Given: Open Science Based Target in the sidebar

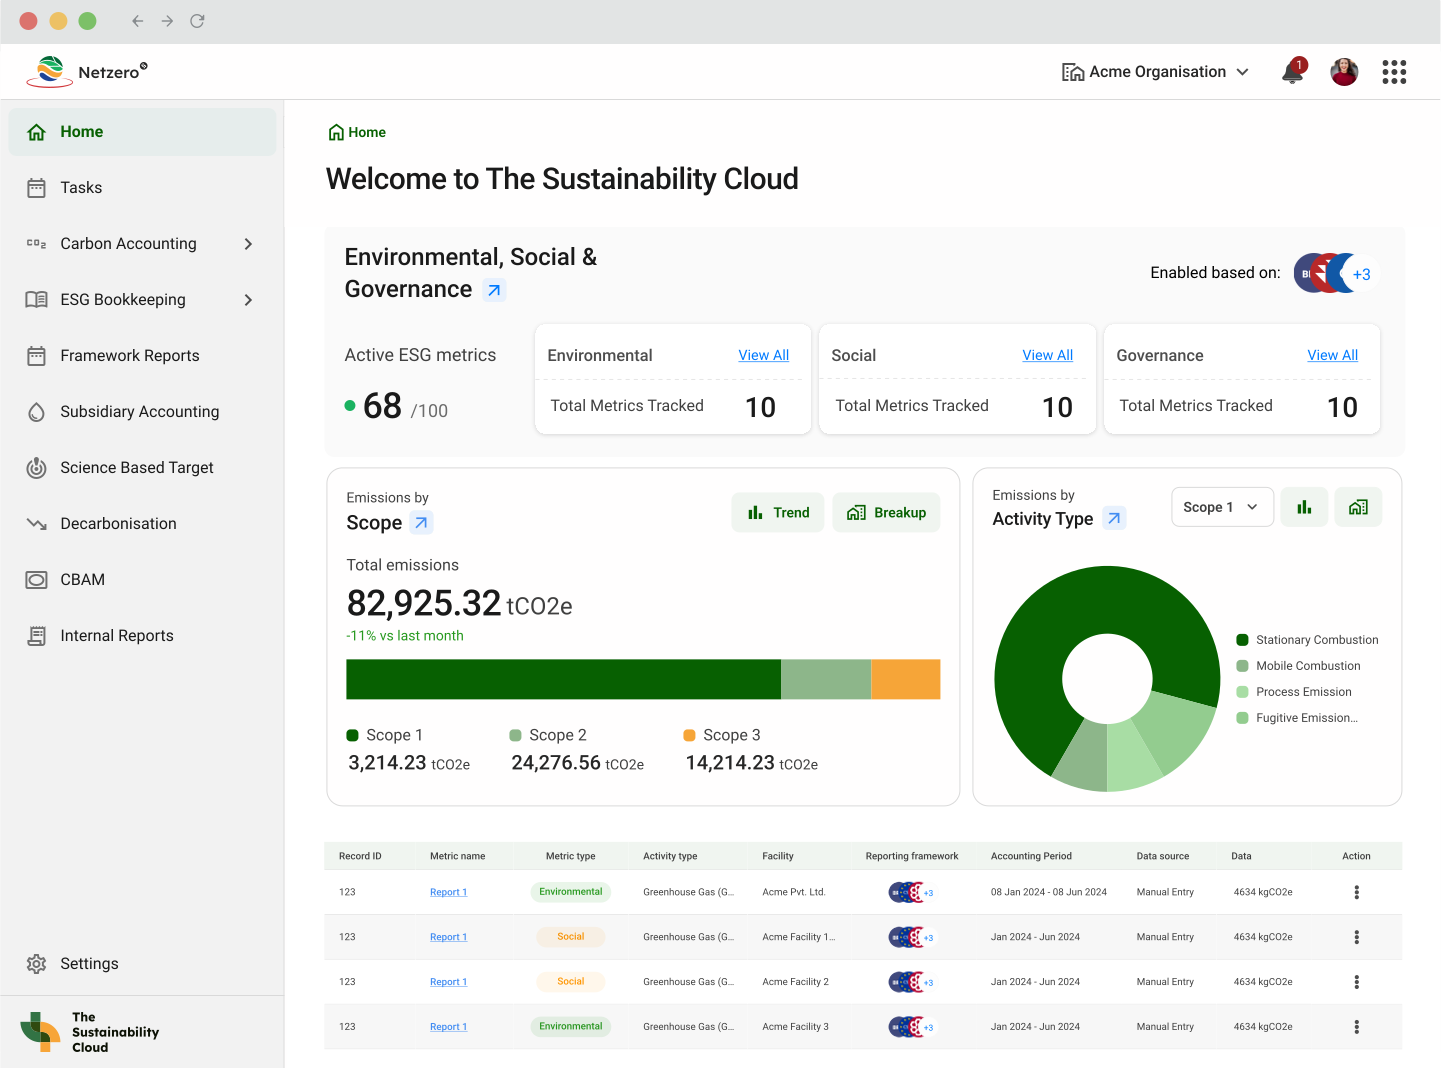Looking at the screenshot, I should (x=142, y=468).
